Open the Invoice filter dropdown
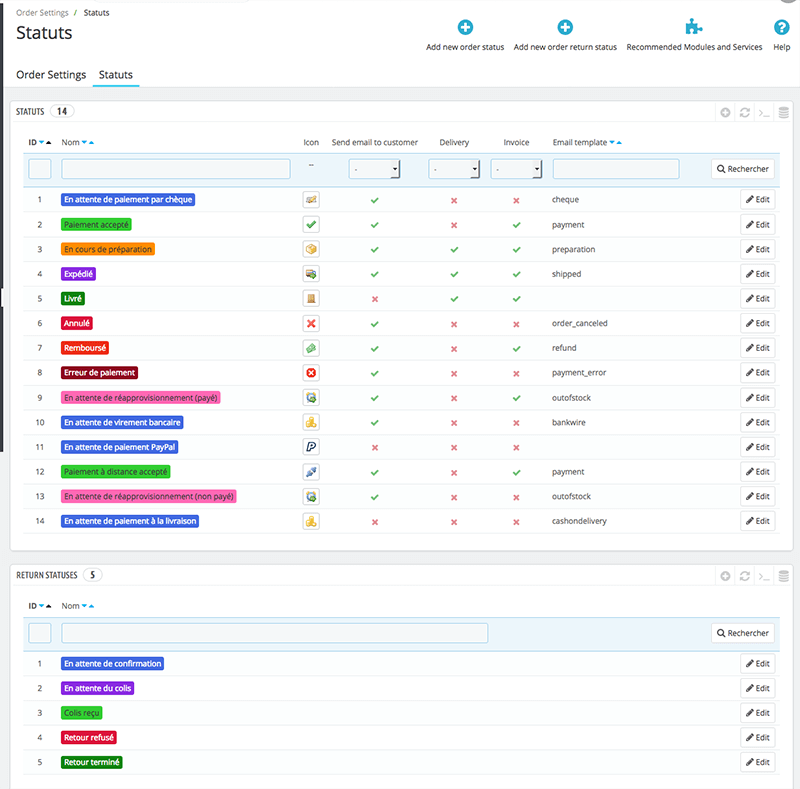 click(x=516, y=170)
